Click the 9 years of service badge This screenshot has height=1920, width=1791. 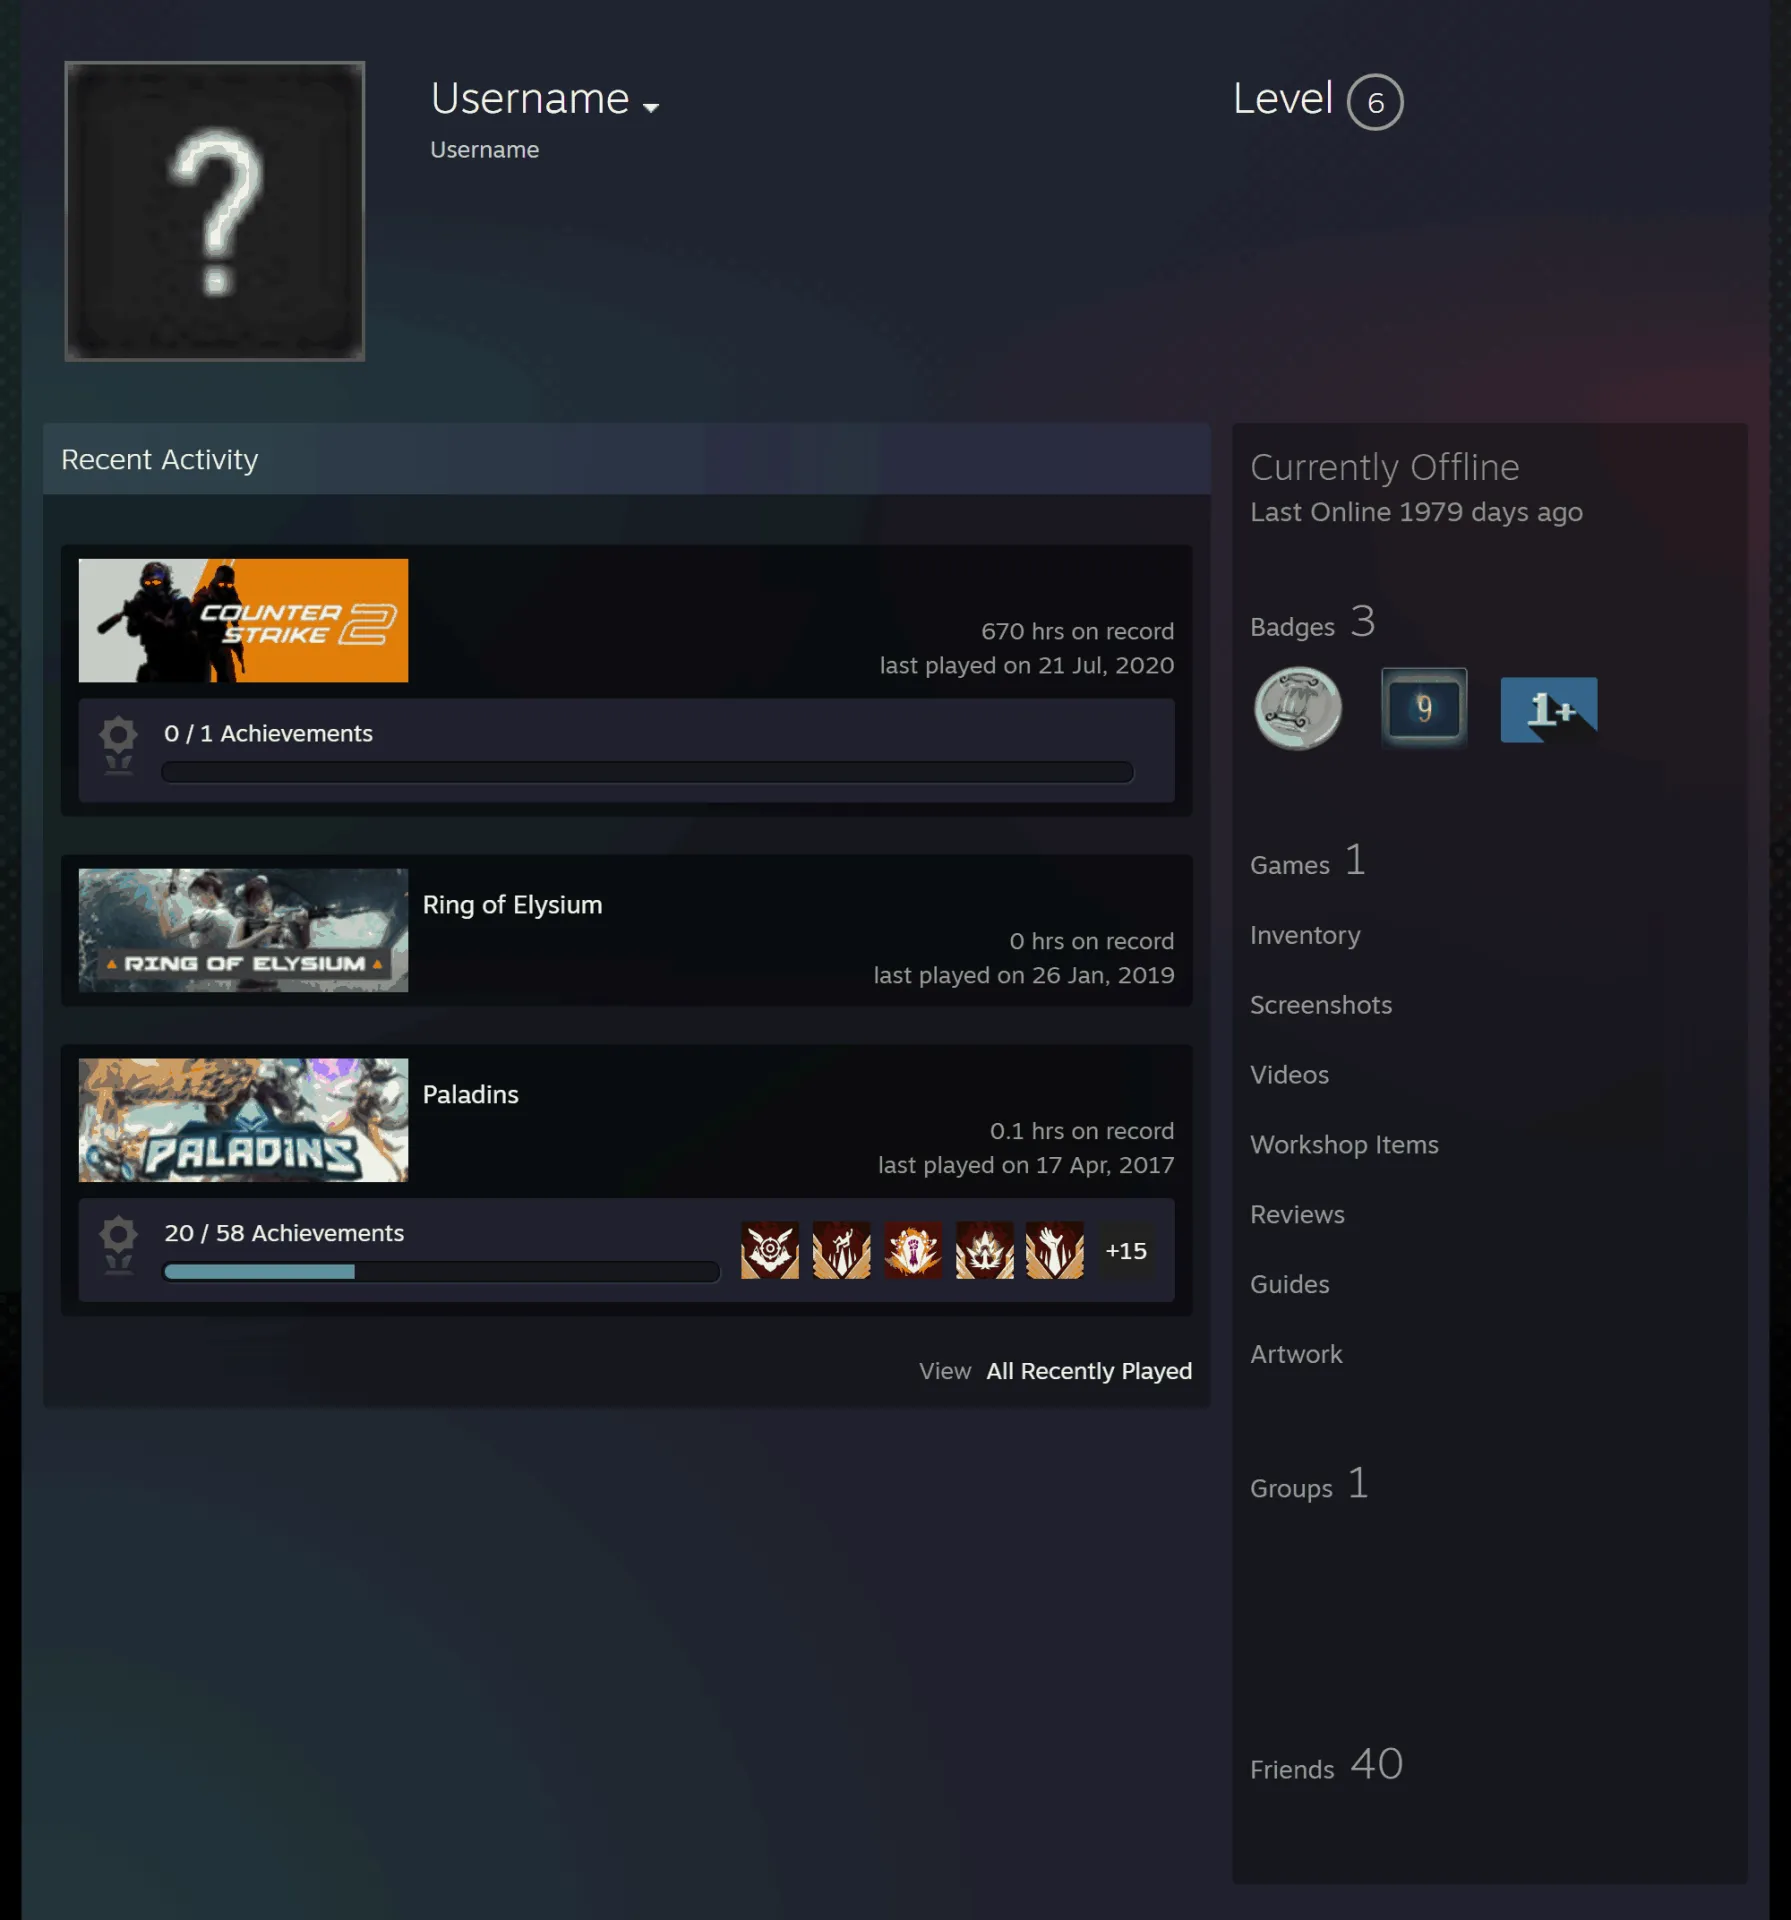[x=1424, y=708]
